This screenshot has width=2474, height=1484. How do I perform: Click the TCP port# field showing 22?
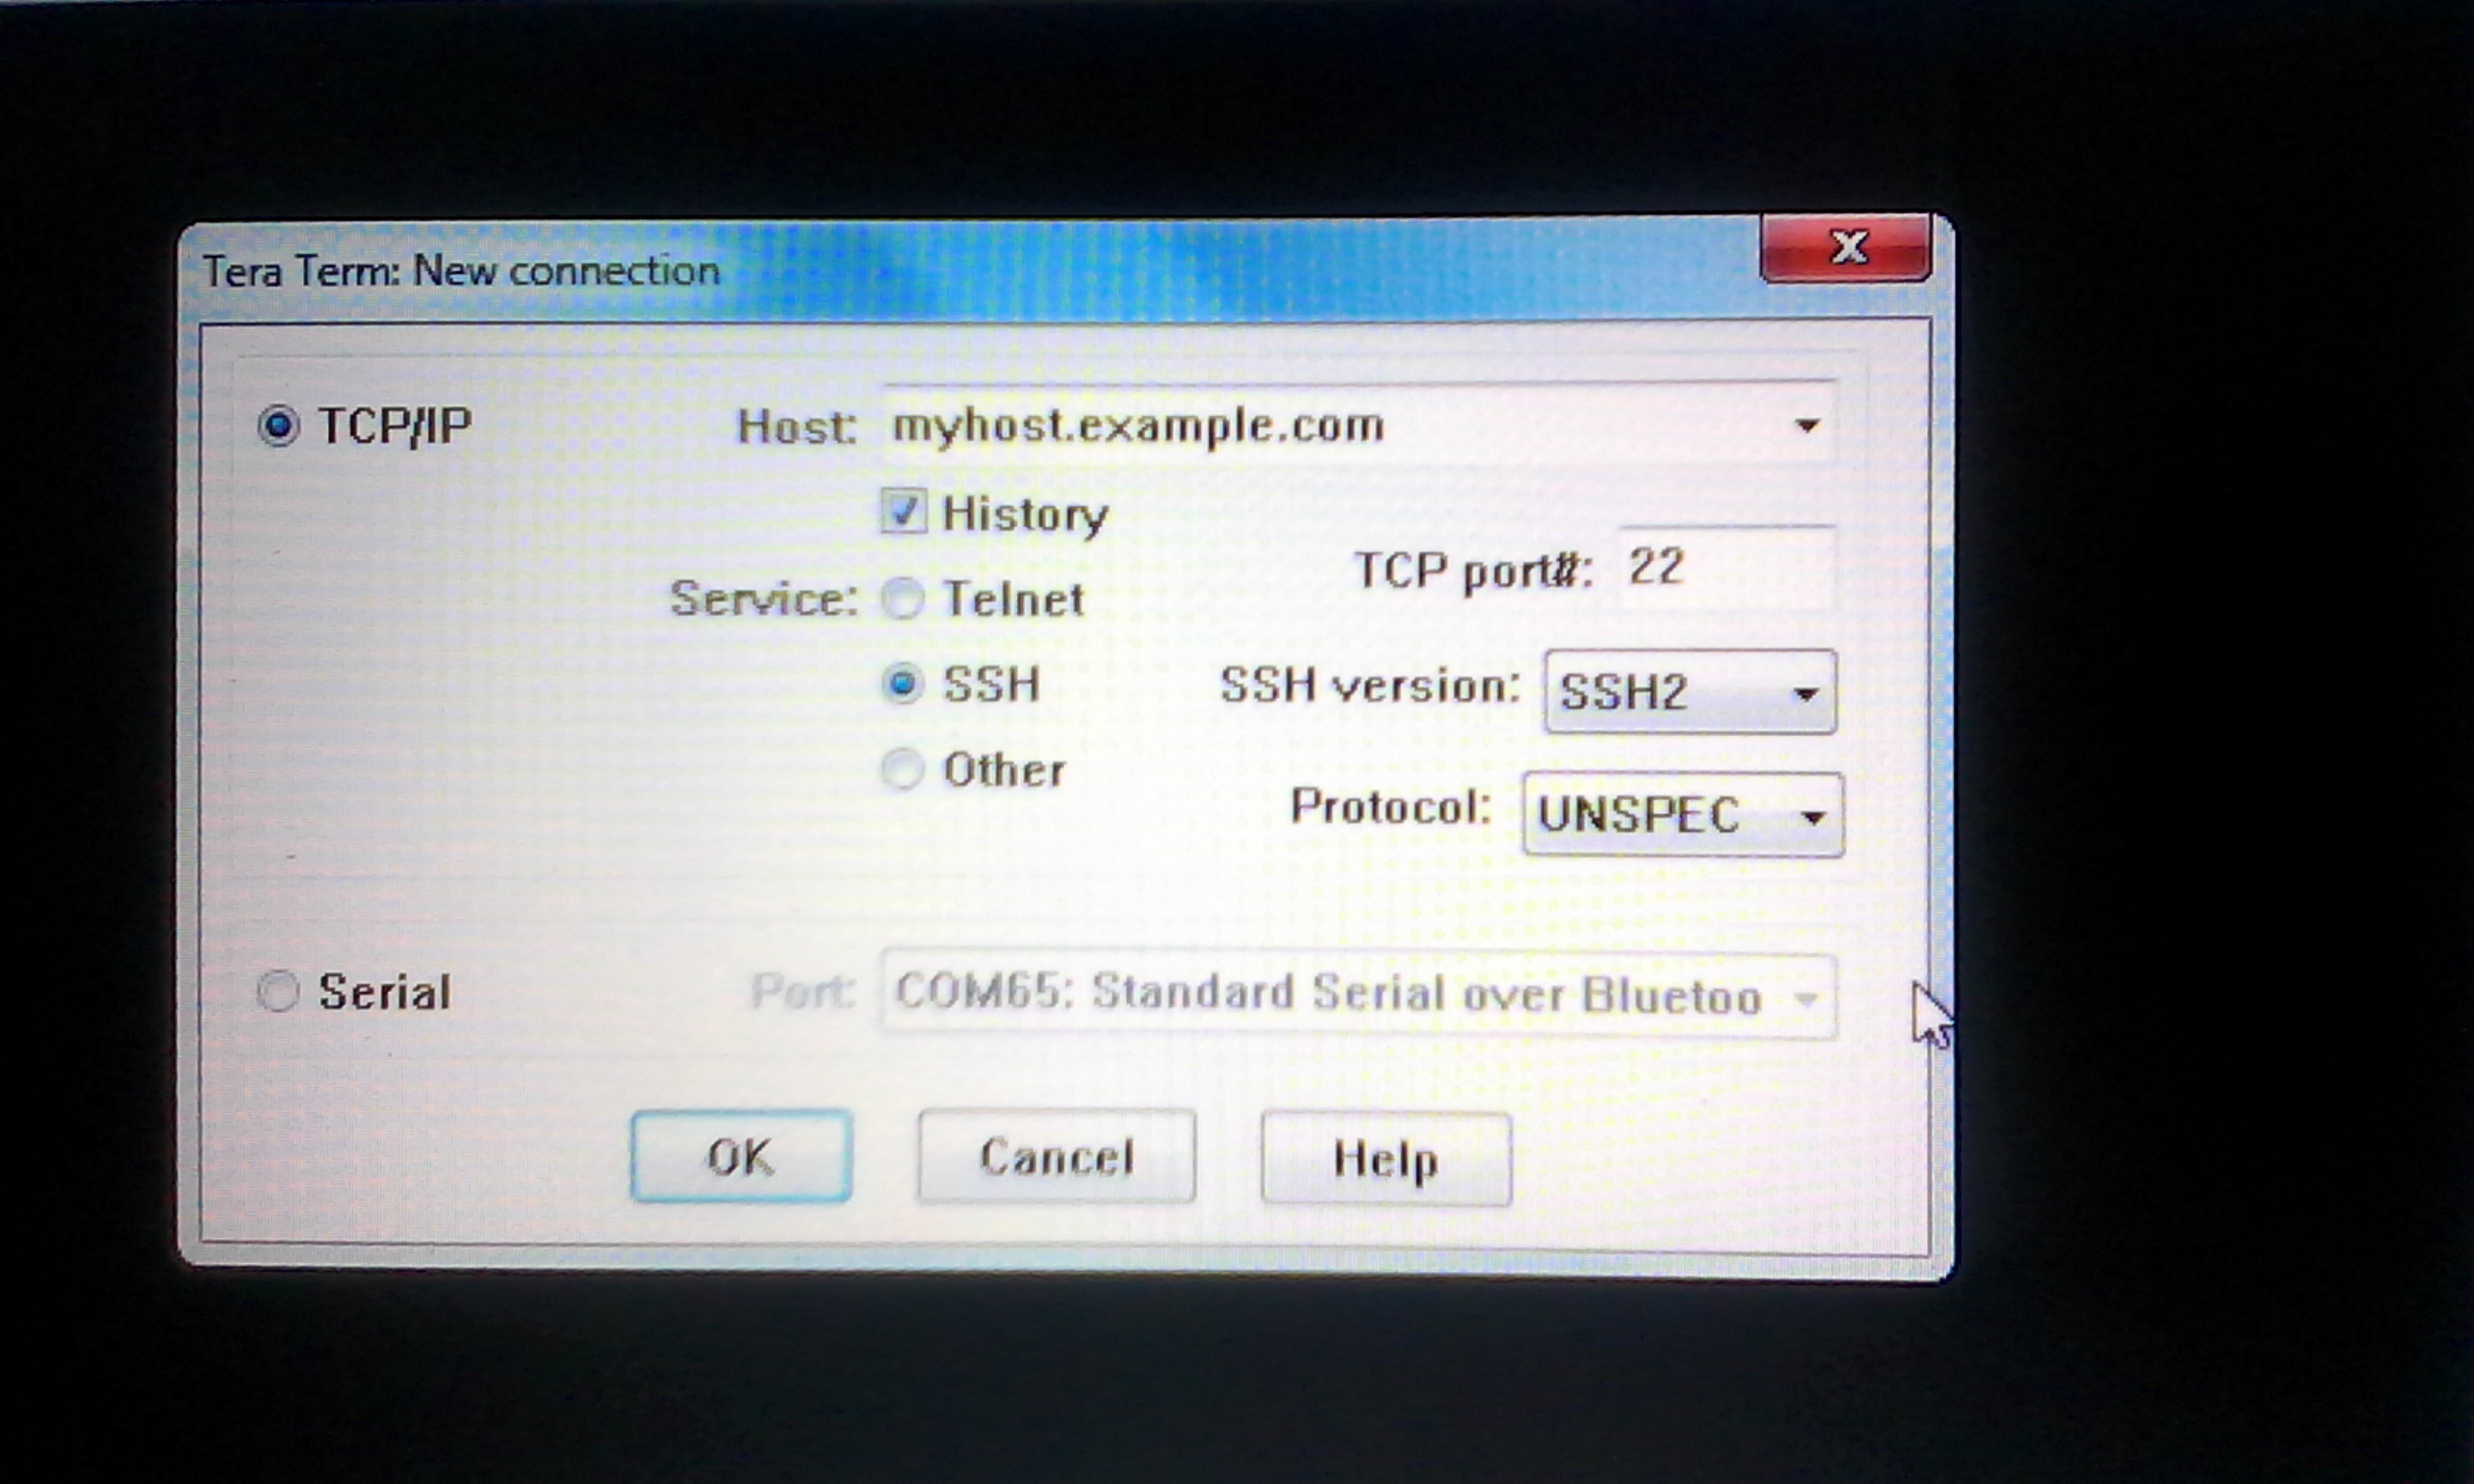(1727, 566)
